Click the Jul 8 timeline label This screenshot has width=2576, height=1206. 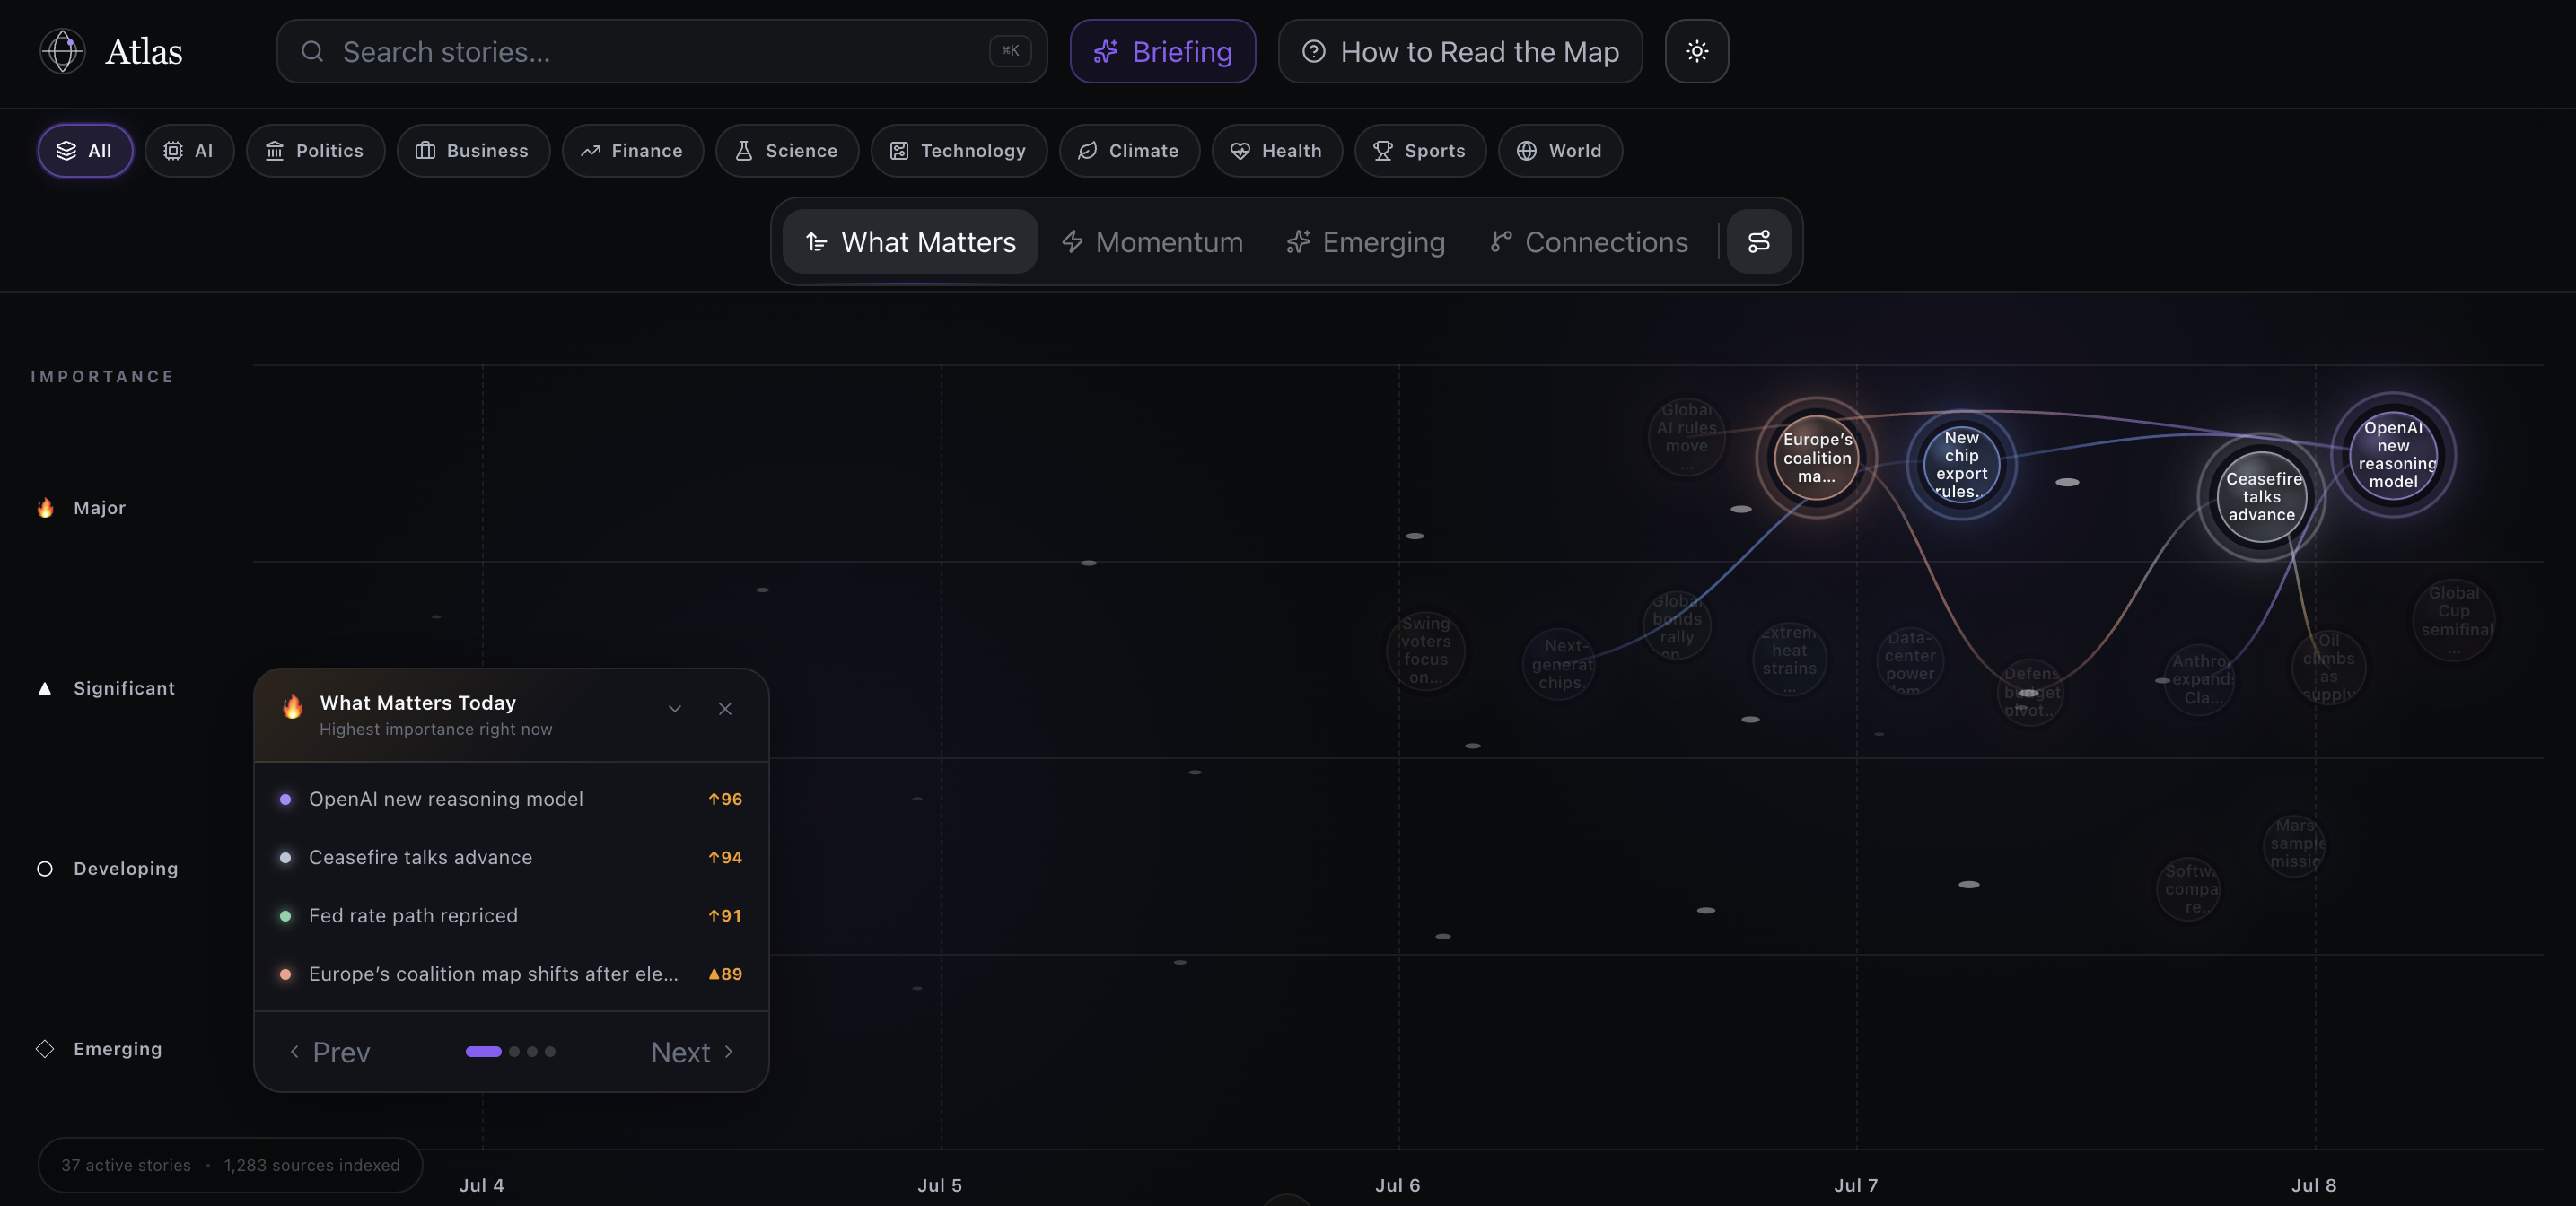tap(2314, 1185)
